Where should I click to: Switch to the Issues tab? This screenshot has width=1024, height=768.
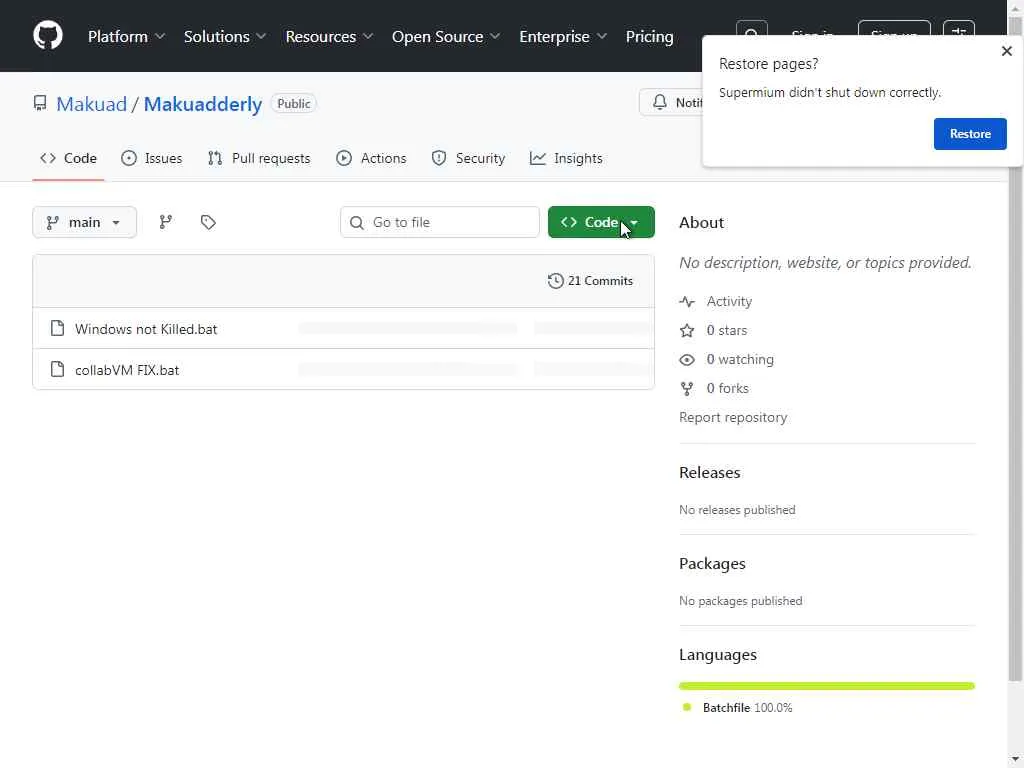tap(152, 158)
